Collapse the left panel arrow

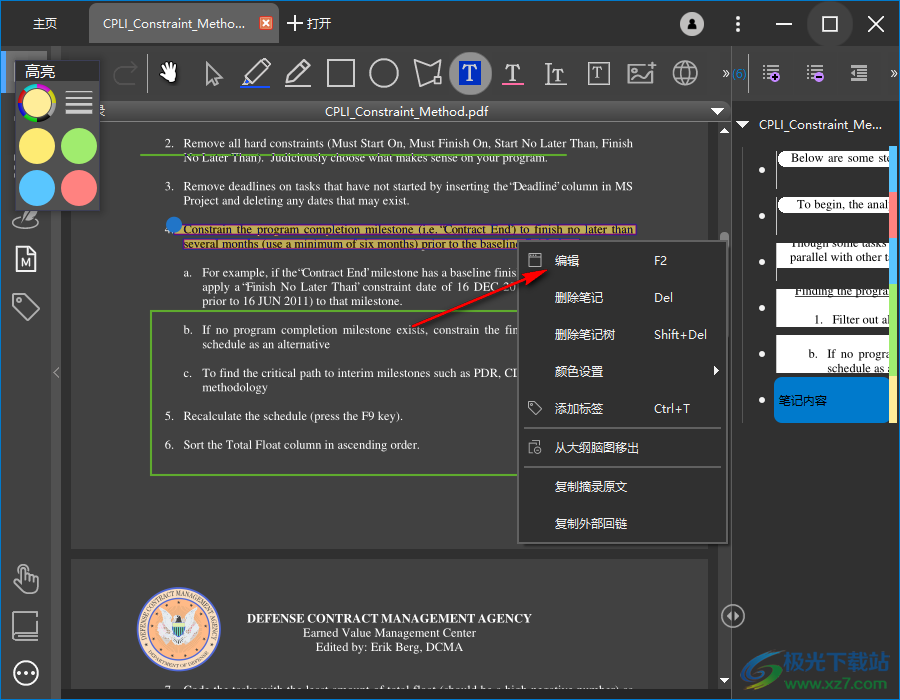pos(56,372)
